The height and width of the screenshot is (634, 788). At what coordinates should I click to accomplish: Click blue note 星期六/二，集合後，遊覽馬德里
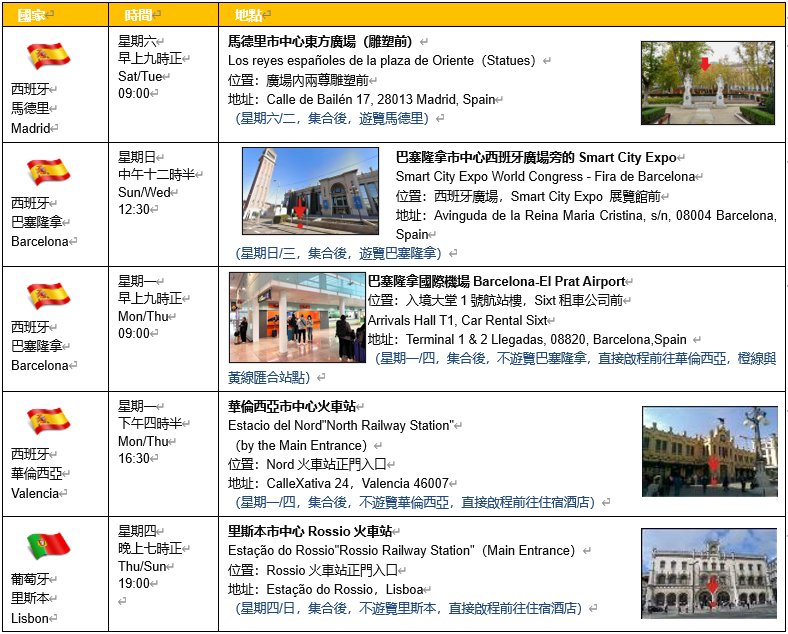click(x=334, y=119)
